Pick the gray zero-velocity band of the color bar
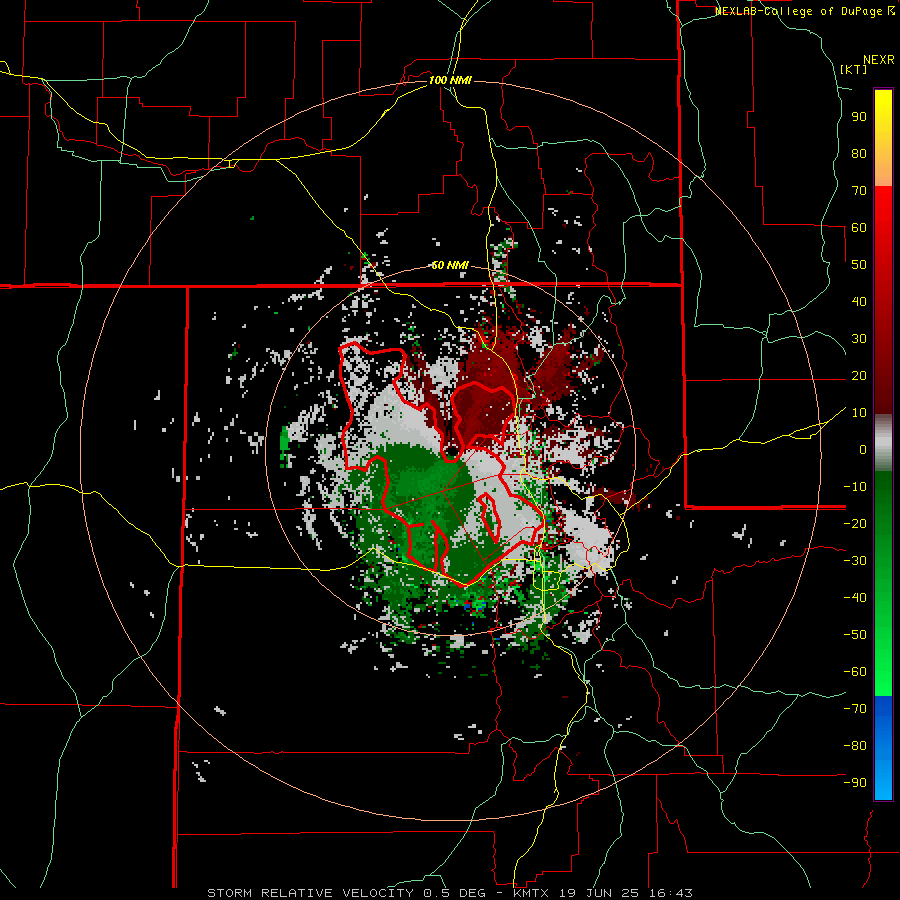The width and height of the screenshot is (900, 900). click(x=883, y=442)
